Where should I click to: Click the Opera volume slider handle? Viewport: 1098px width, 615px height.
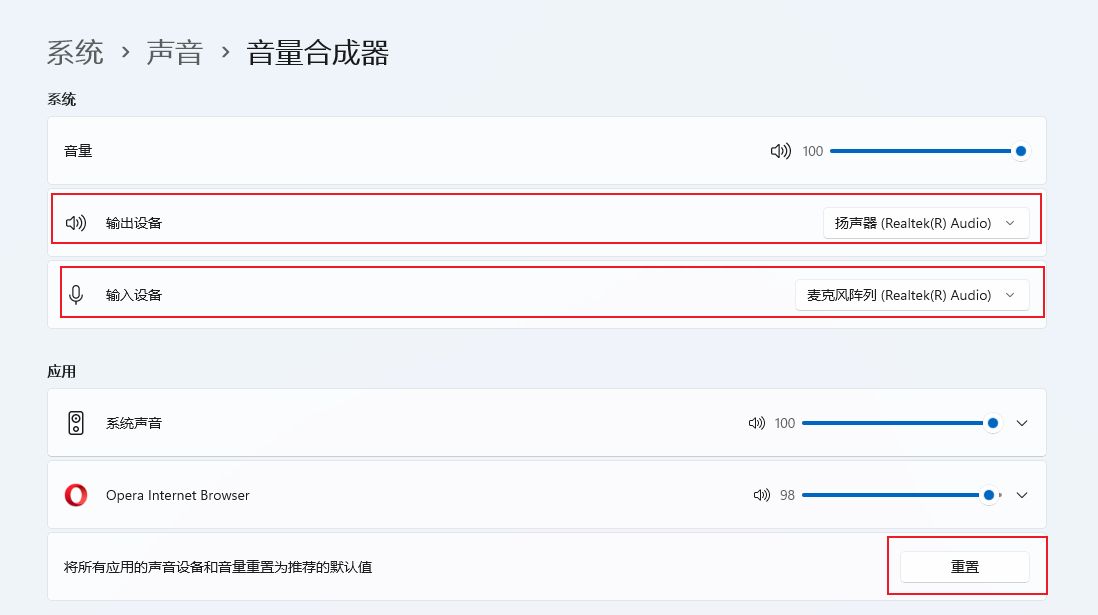(989, 495)
